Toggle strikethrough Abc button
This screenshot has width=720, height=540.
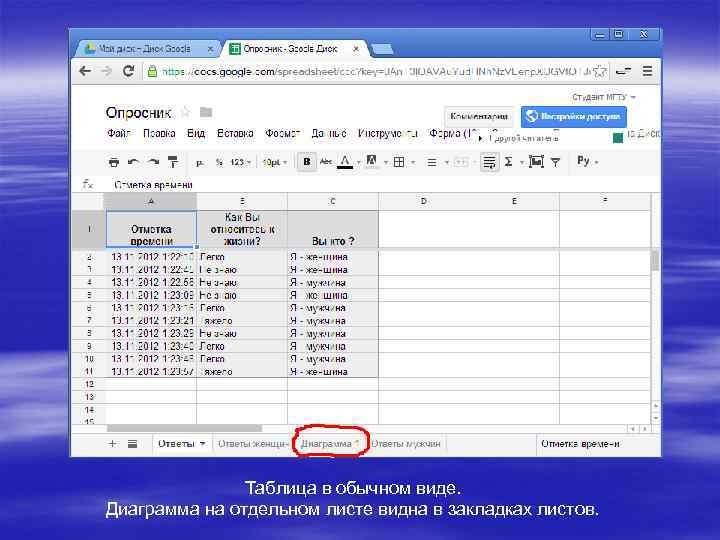coord(326,162)
